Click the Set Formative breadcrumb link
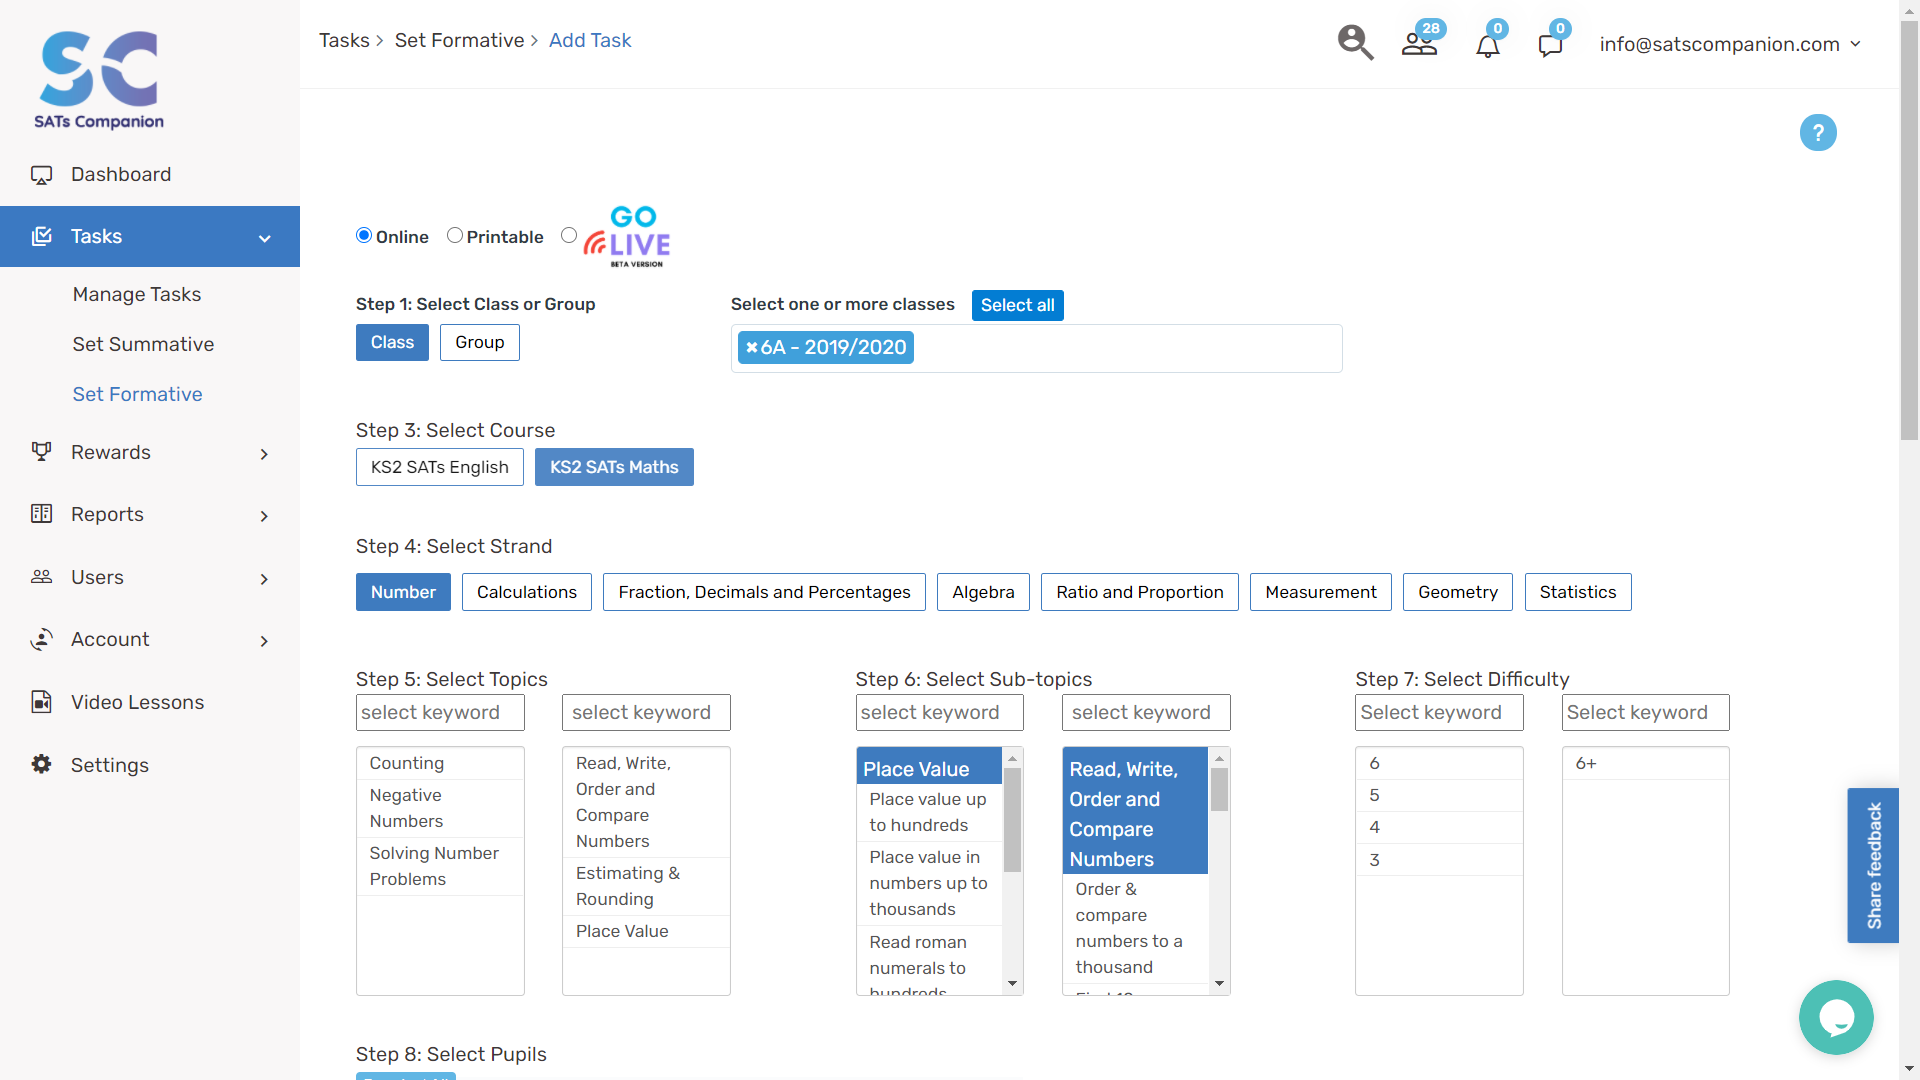The height and width of the screenshot is (1080, 1920). click(x=459, y=40)
